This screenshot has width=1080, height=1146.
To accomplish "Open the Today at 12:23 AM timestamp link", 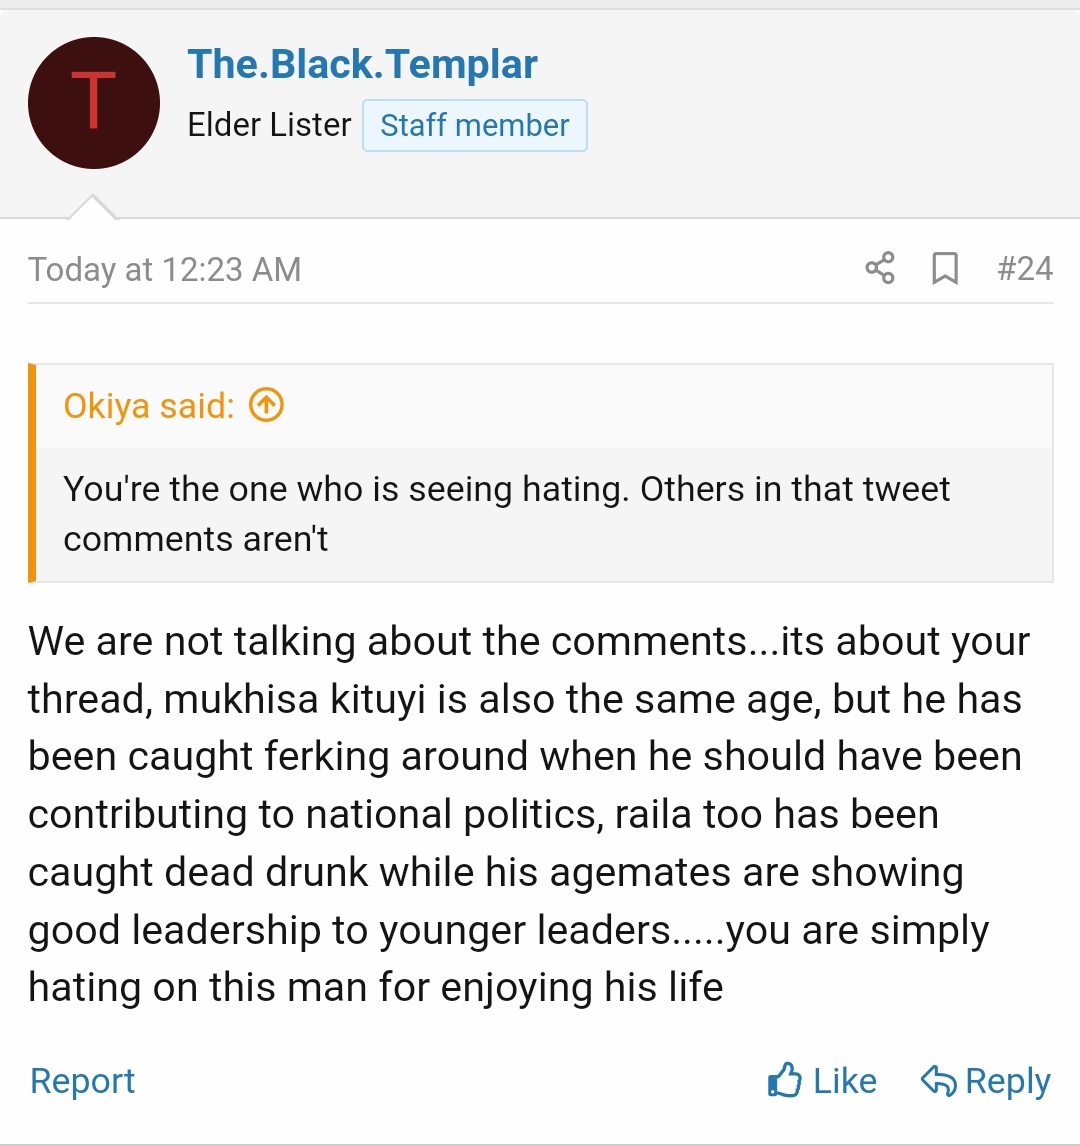I will click(165, 269).
